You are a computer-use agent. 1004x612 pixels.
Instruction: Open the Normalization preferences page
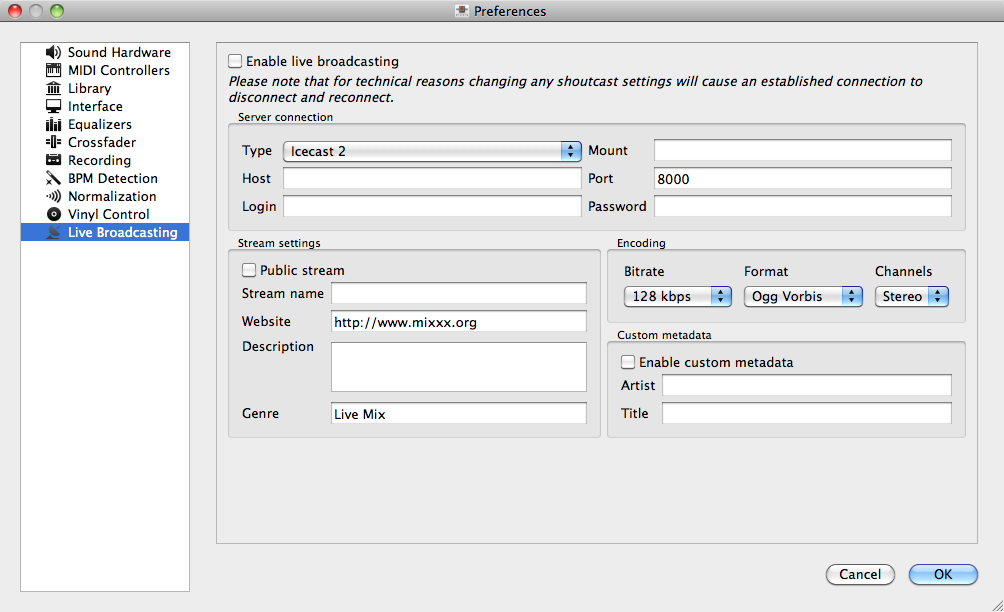(x=112, y=196)
